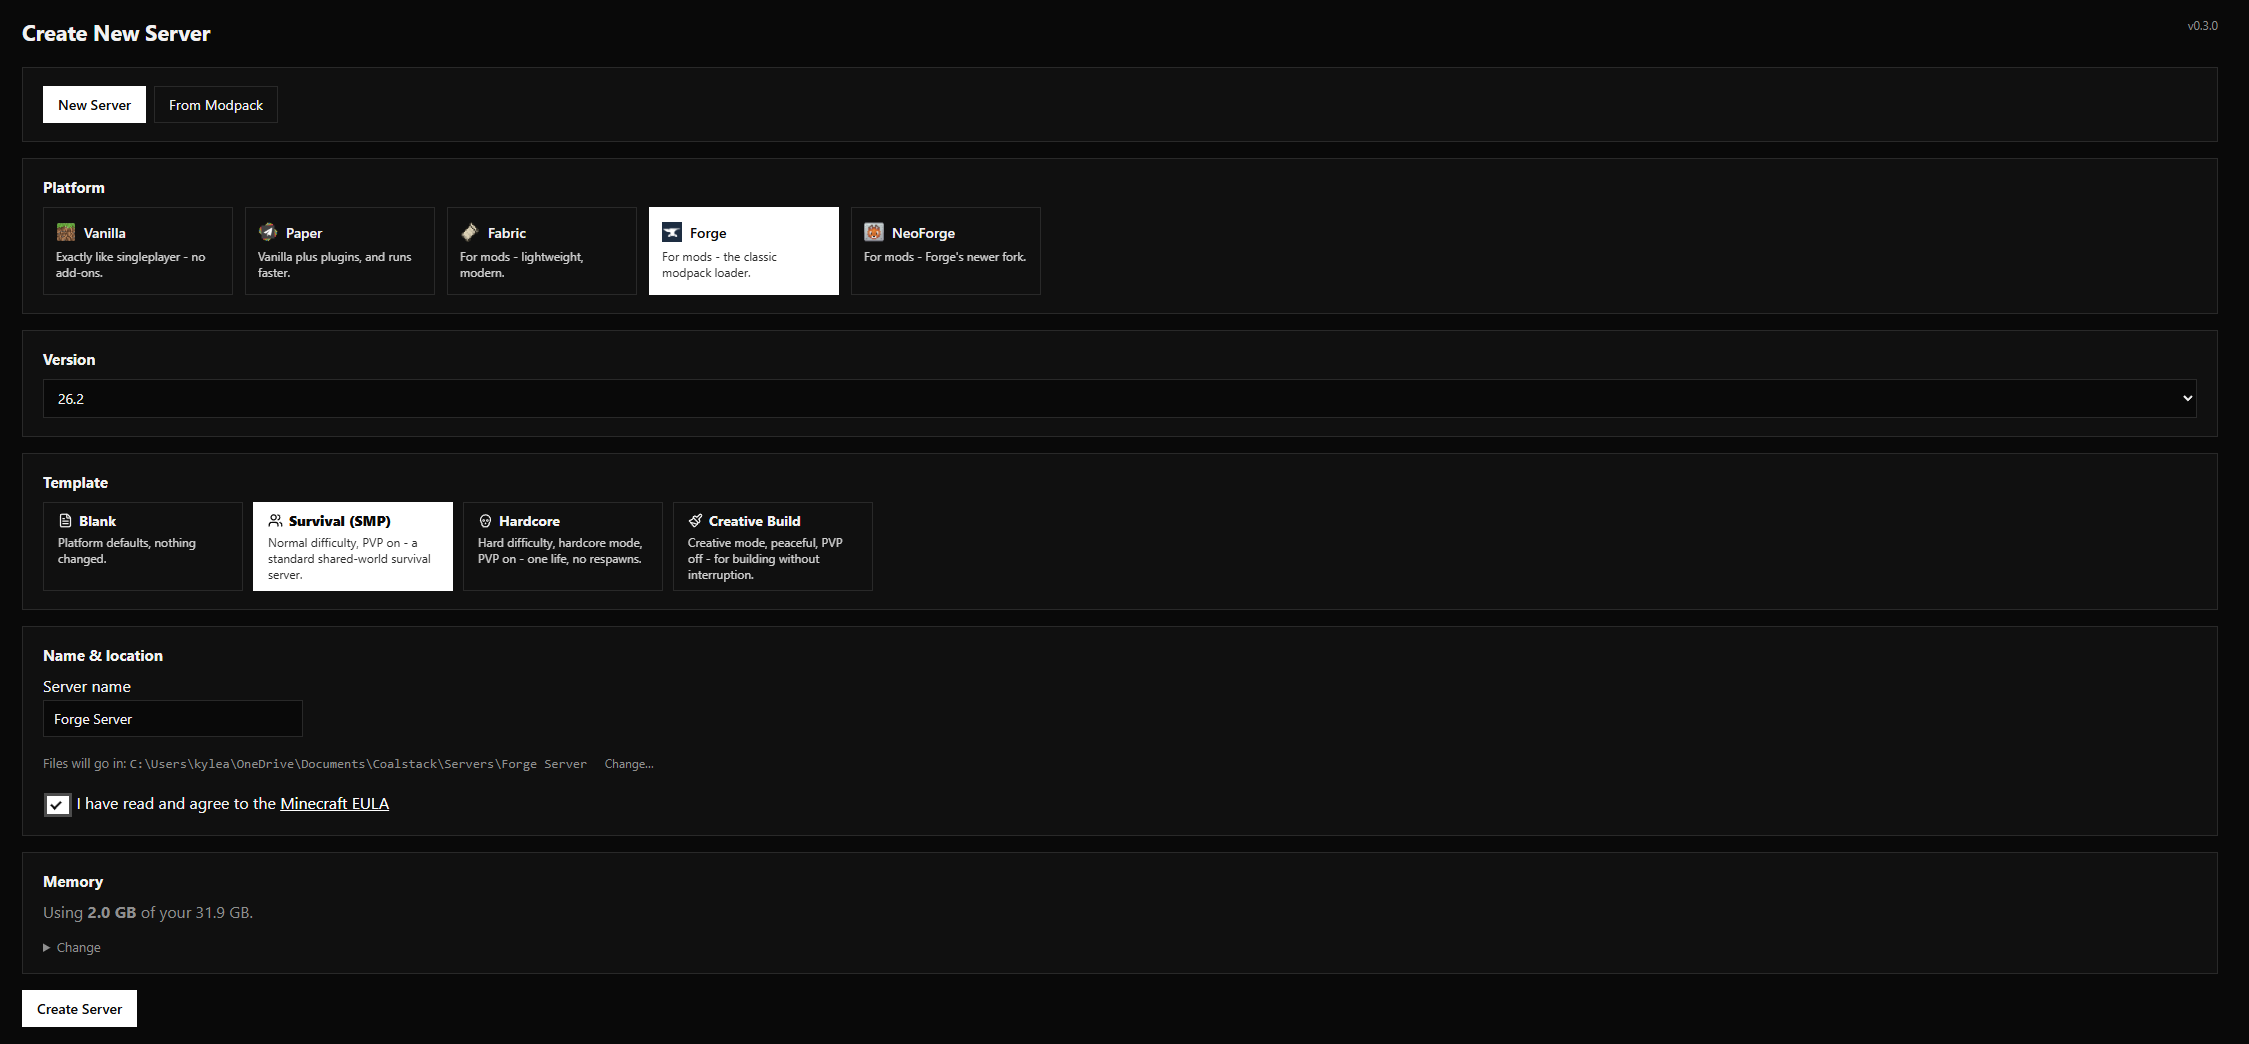Click the Fabric 'lightweight, modern' description

(522, 265)
